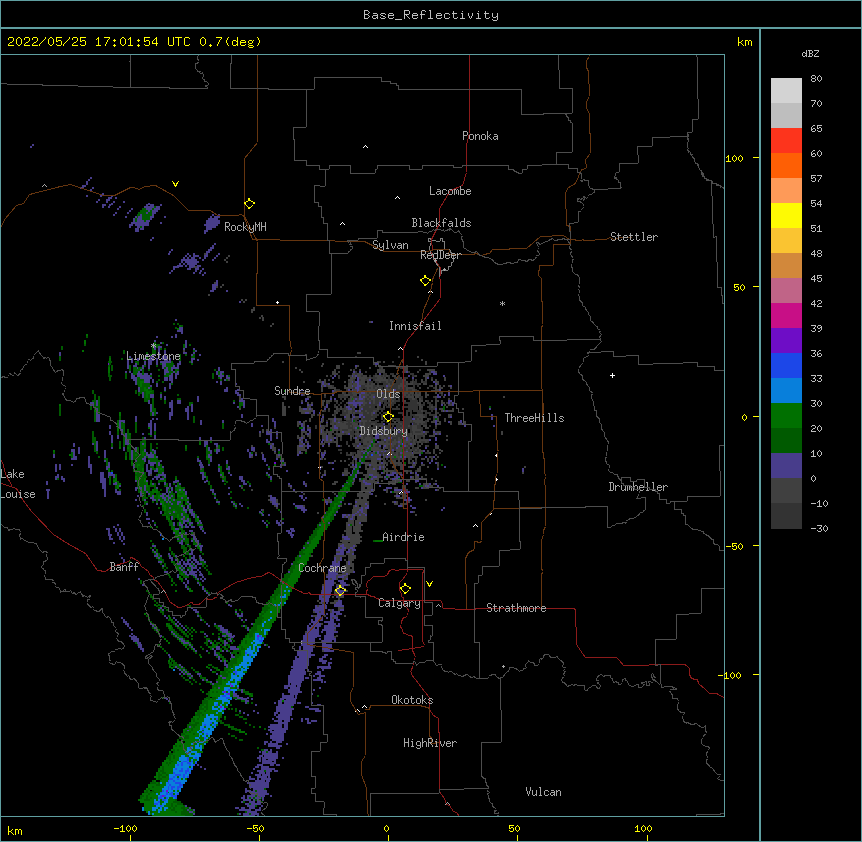Image resolution: width=862 pixels, height=842 pixels.
Task: Click the Innisfail city label
Action: 415,326
